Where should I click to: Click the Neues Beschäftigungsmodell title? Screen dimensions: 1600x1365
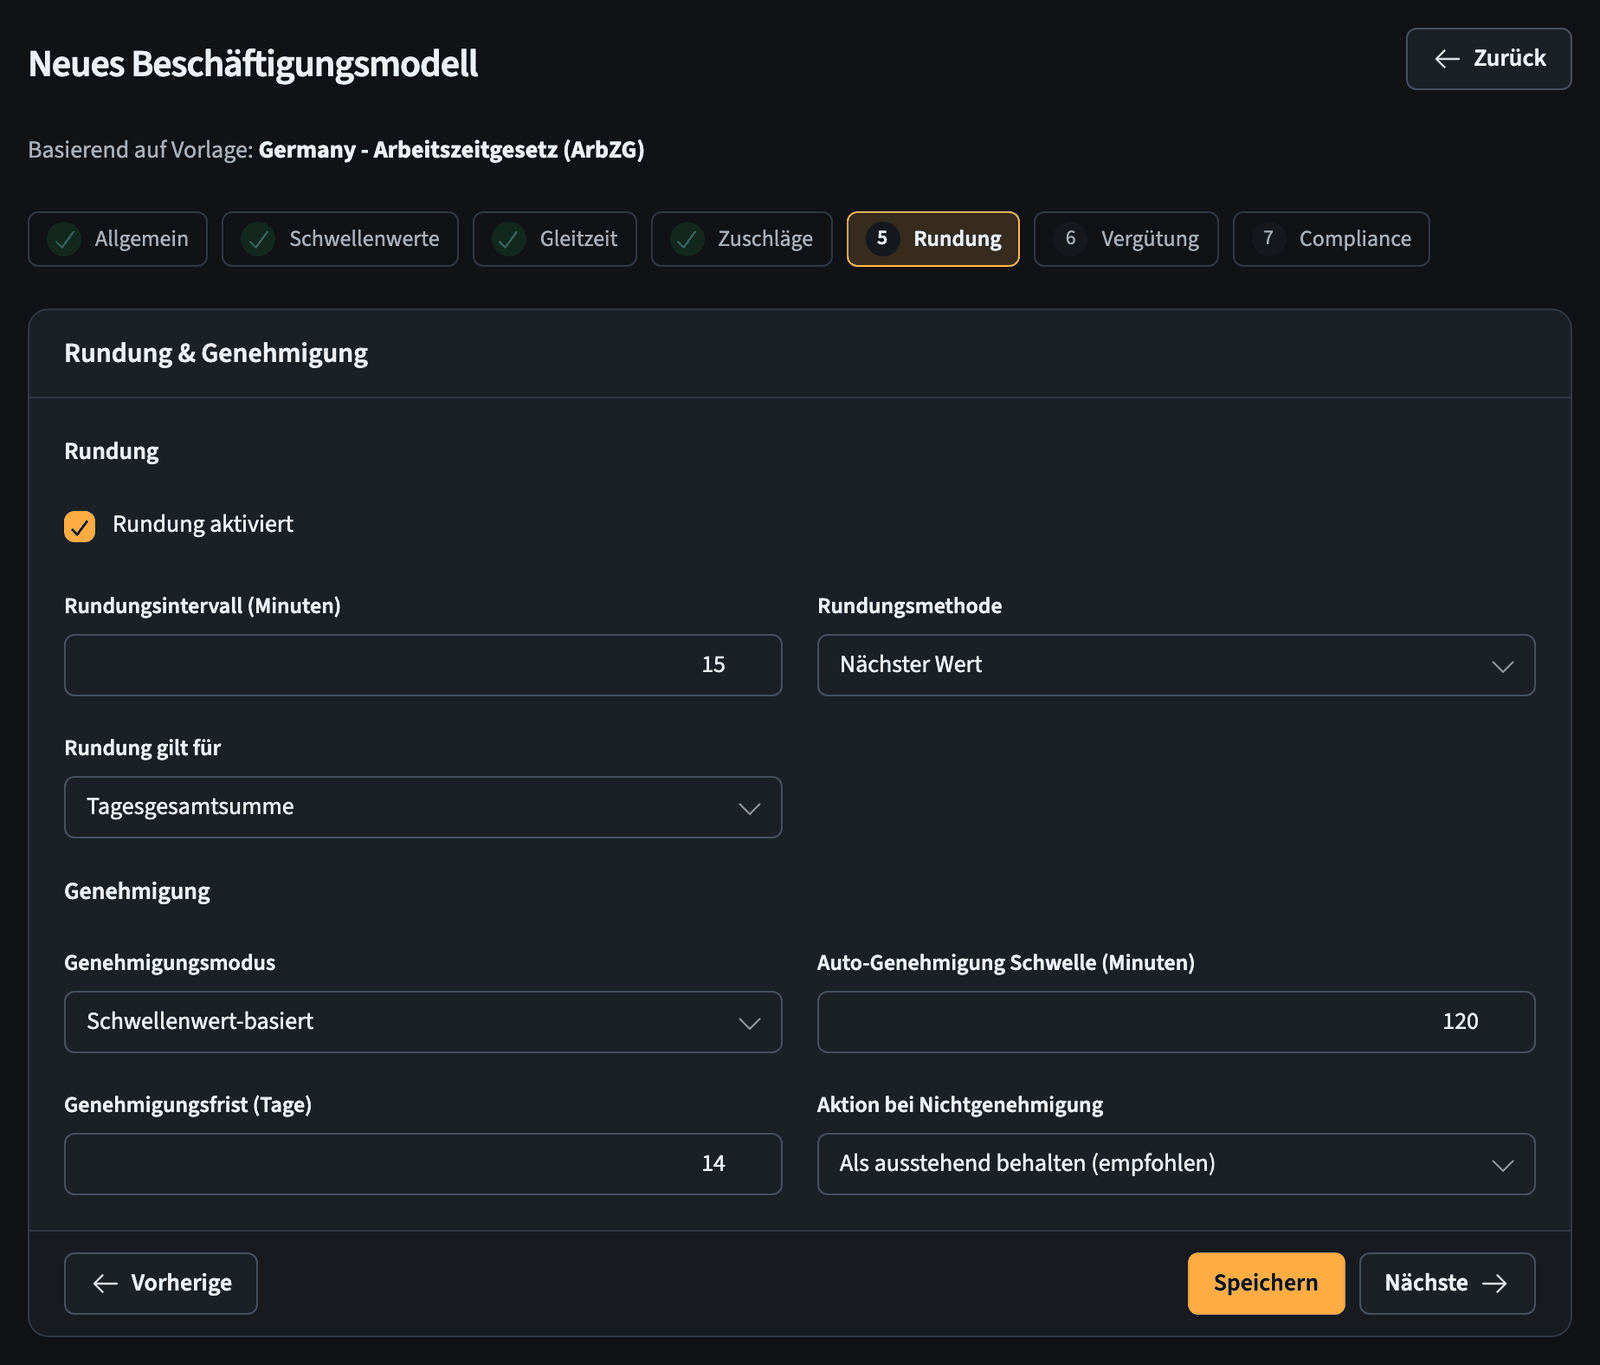click(253, 64)
